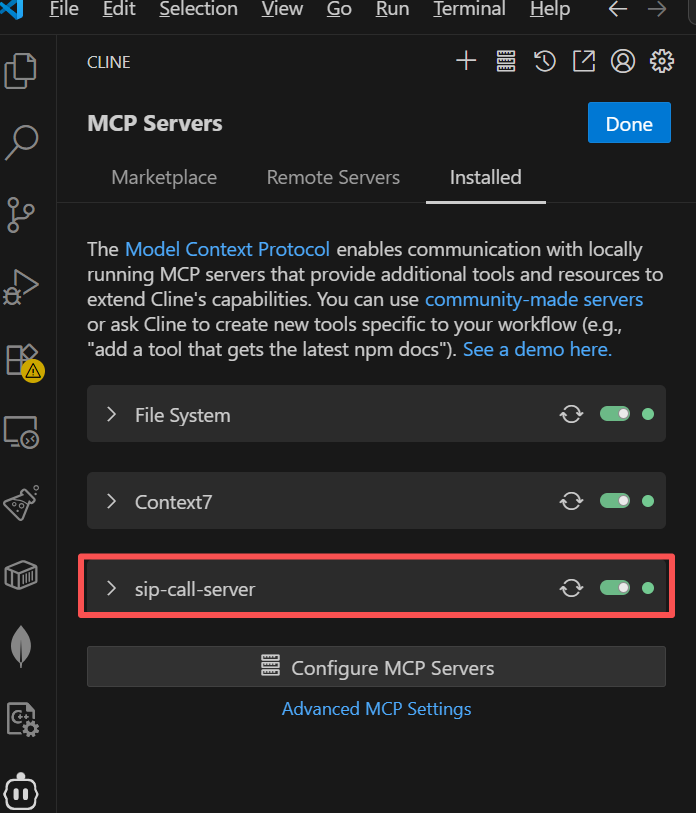Open Advanced MCP Settings link
The image size is (696, 813).
pyautogui.click(x=376, y=709)
